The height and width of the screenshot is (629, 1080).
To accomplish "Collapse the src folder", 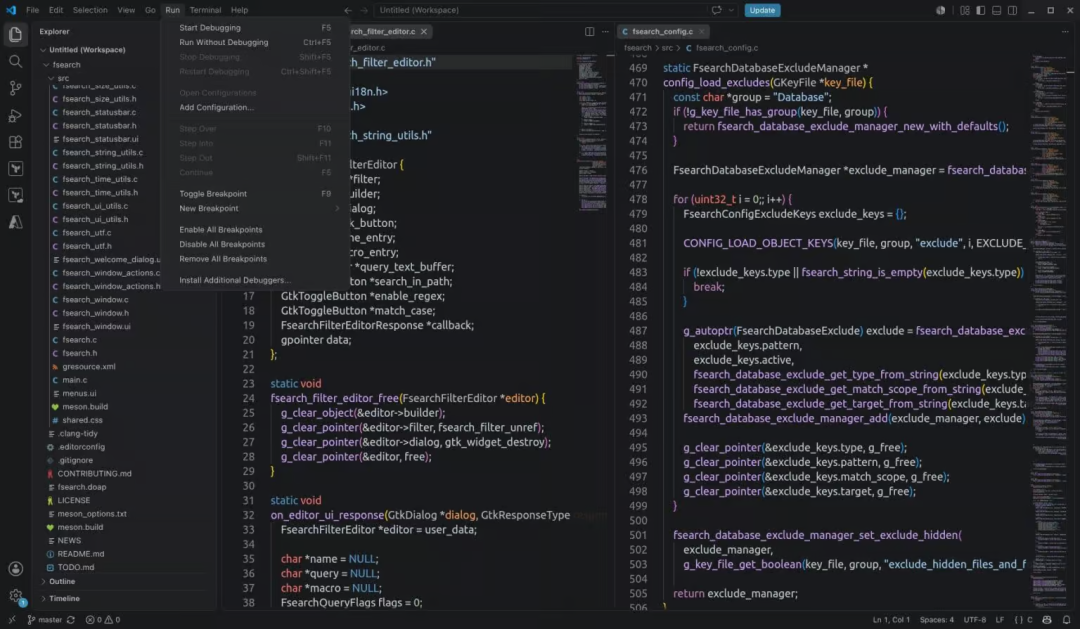I will pyautogui.click(x=51, y=78).
